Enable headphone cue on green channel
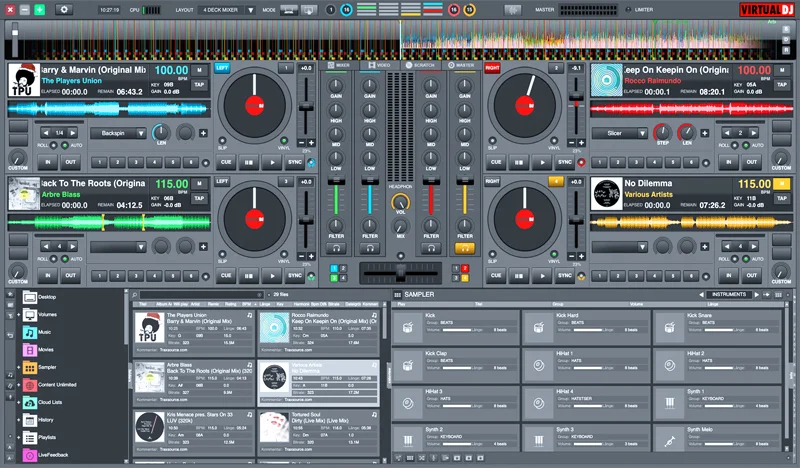This screenshot has height=468, width=800. pos(336,249)
